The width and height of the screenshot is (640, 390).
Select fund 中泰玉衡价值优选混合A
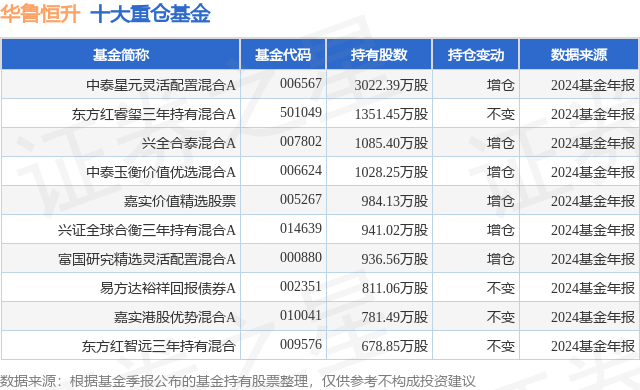161,172
